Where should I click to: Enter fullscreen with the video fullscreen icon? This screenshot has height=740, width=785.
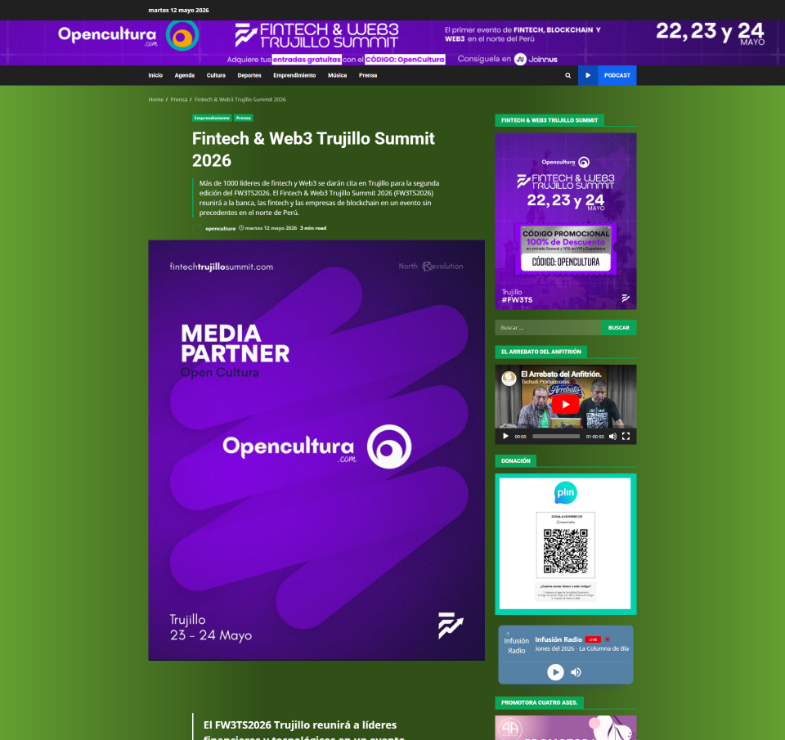click(626, 436)
